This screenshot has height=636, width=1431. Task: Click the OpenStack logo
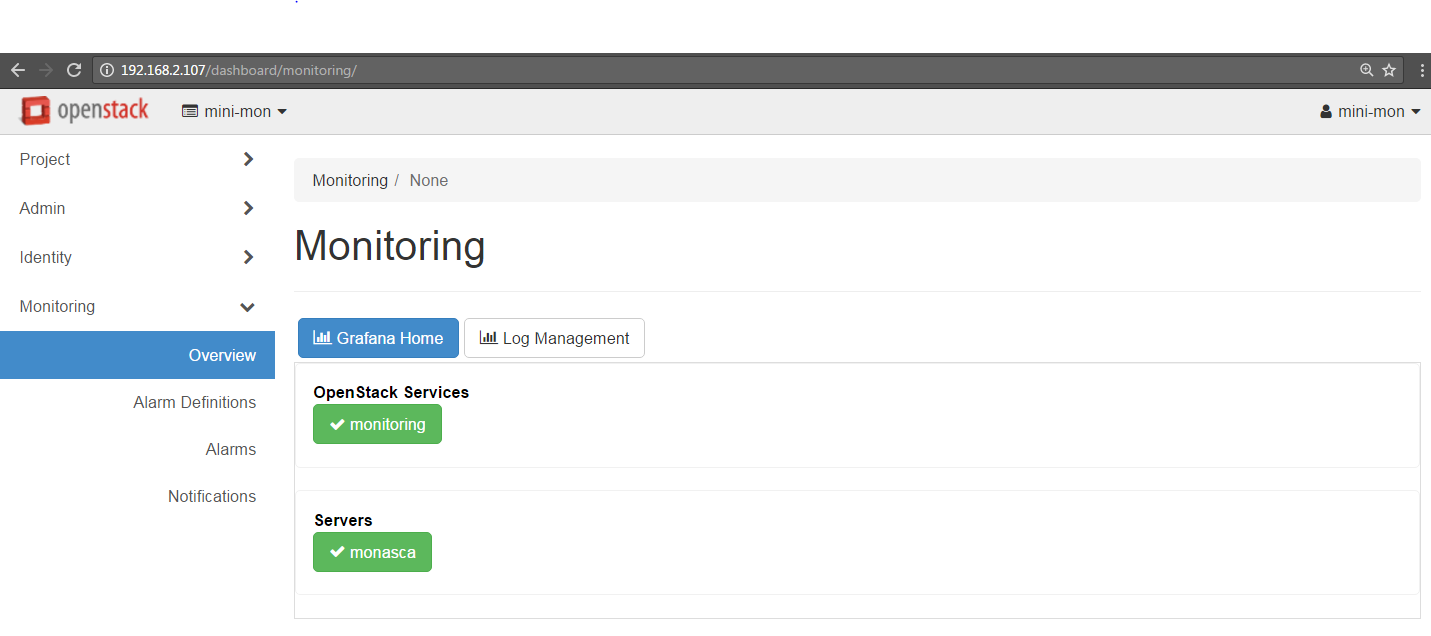[x=85, y=111]
